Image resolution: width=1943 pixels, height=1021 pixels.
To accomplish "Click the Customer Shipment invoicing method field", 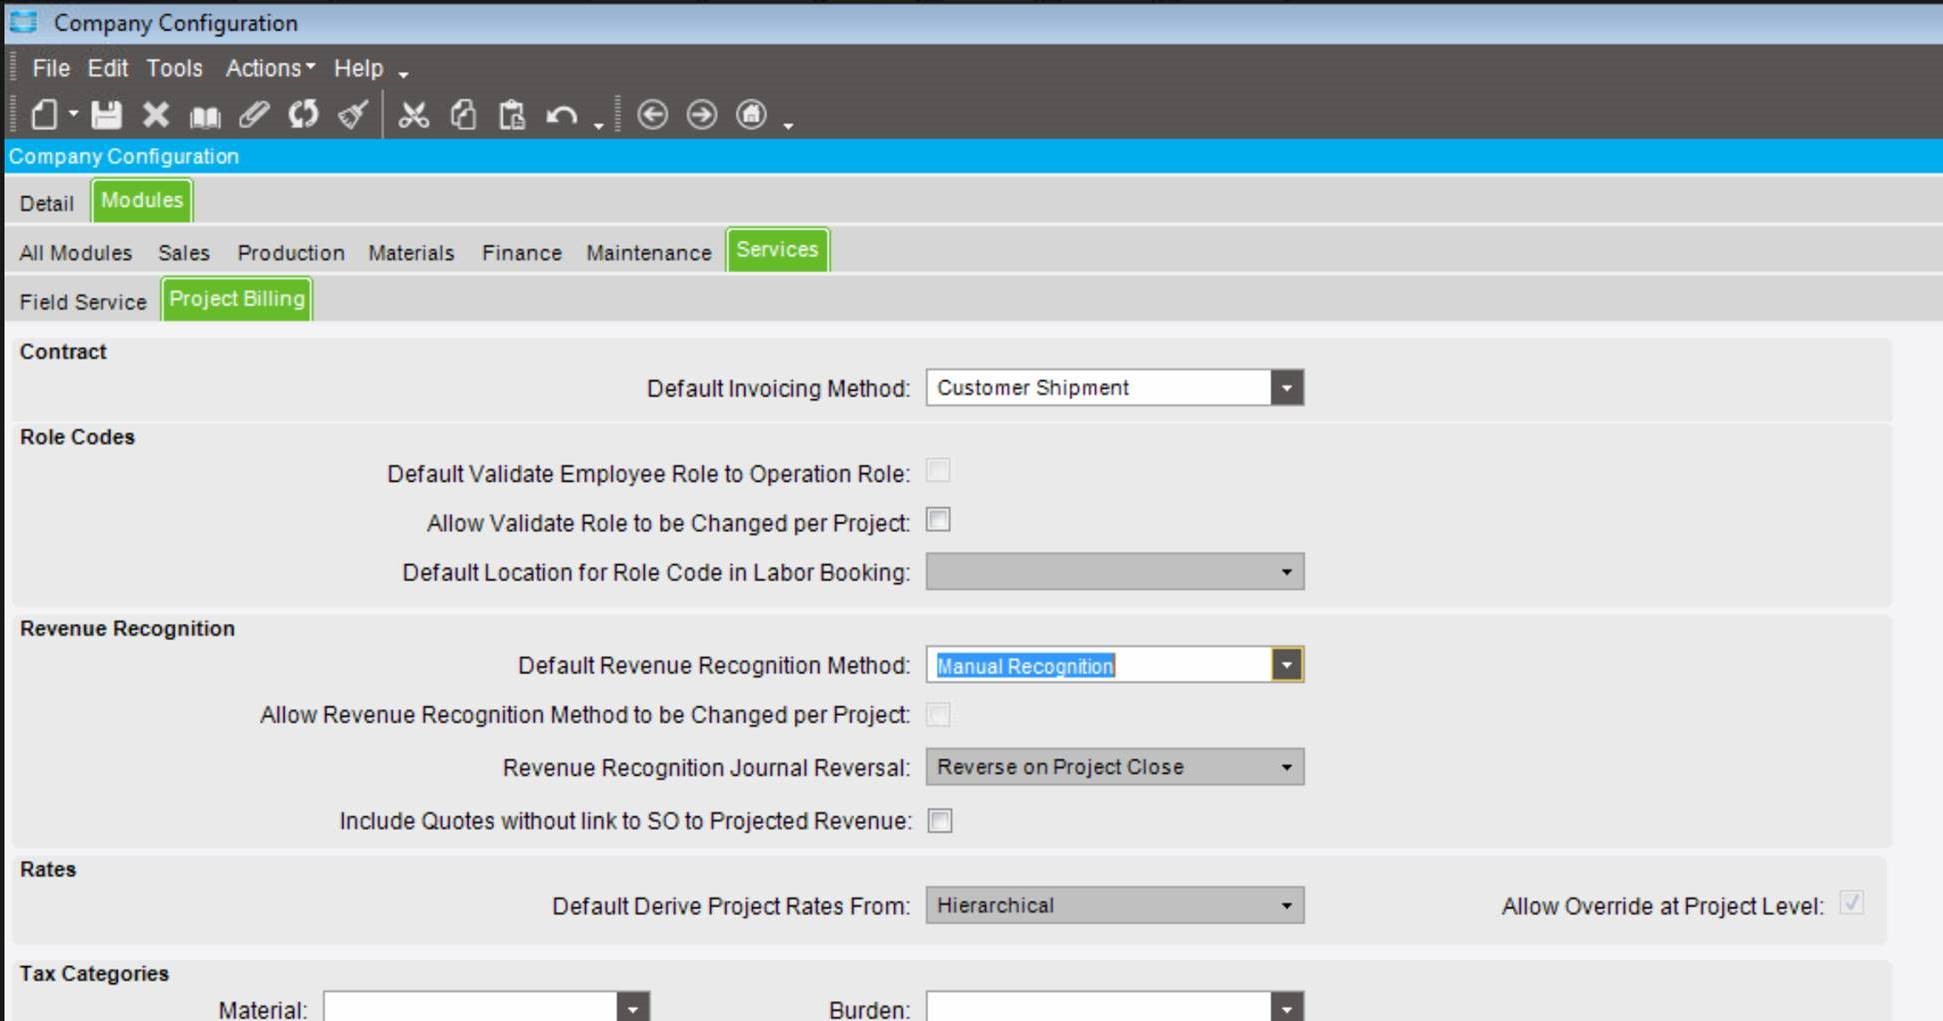I will [1099, 388].
